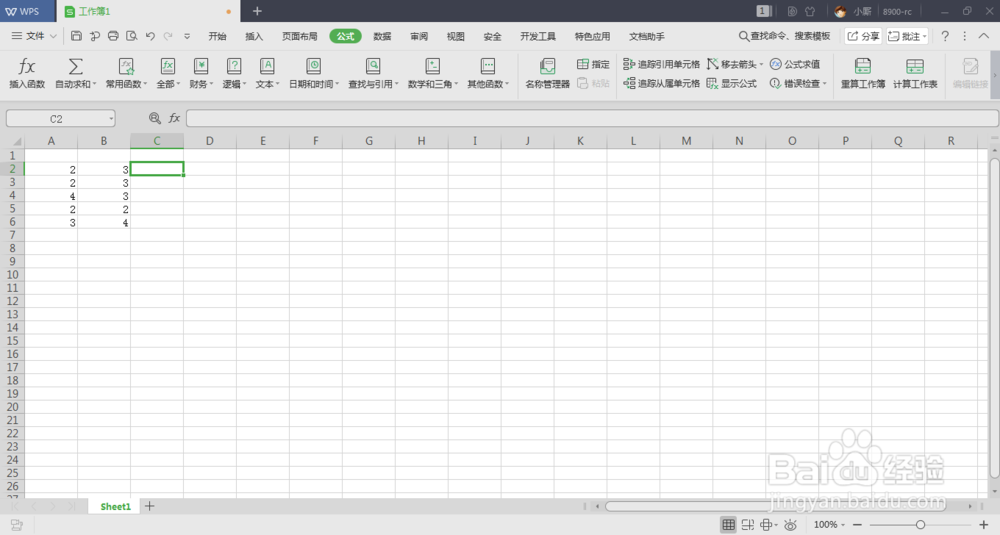Open the Name Box dropdown arrow
Viewport: 1000px width, 535px height.
point(111,119)
